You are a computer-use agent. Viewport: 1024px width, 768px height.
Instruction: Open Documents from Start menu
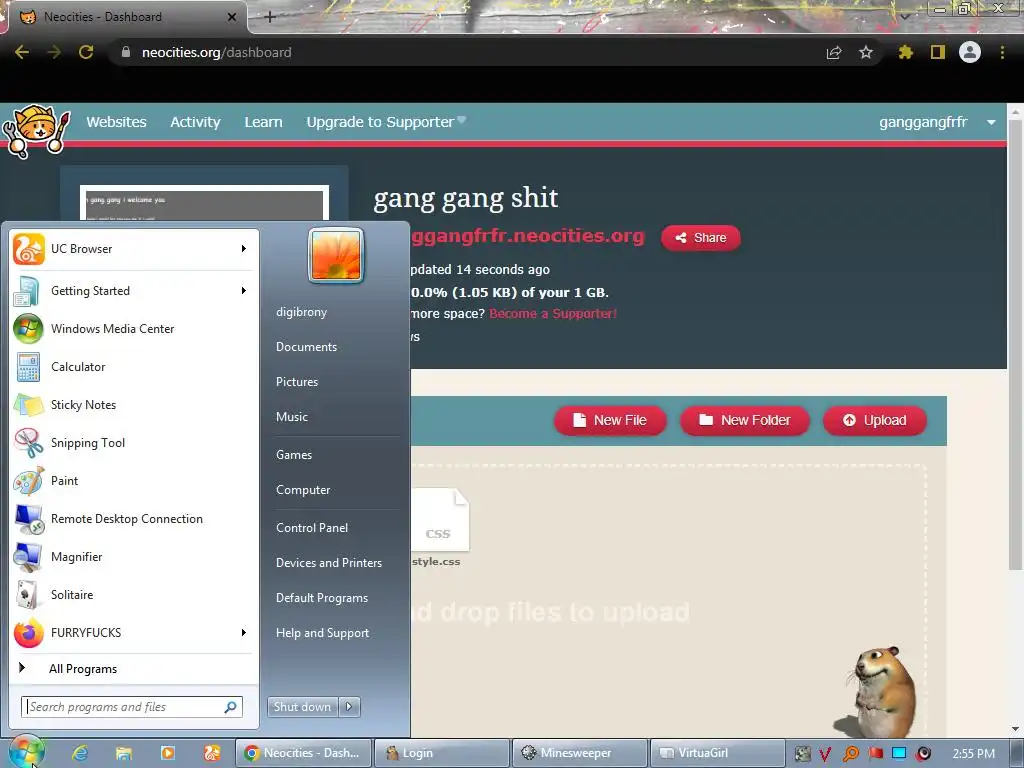point(306,347)
